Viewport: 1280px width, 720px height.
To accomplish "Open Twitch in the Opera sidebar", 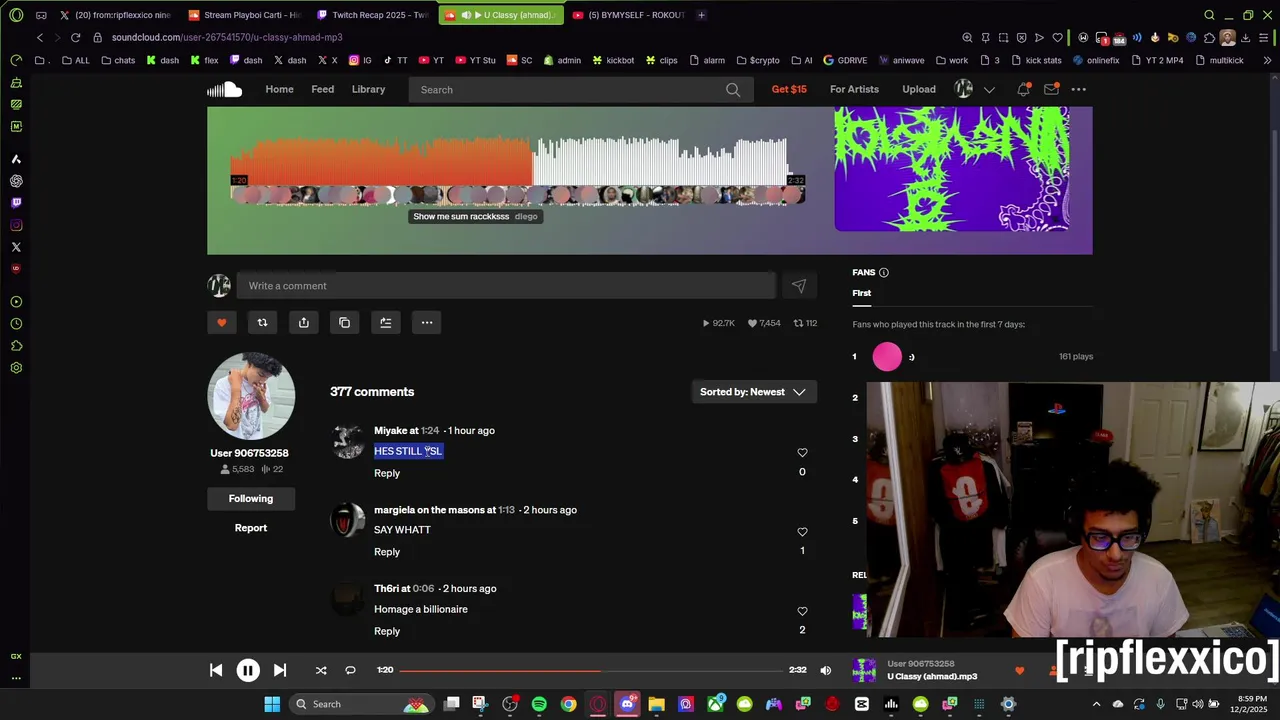I will coord(16,203).
